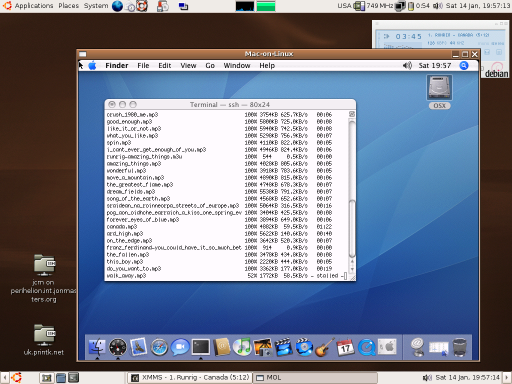Screen dimensions: 512x384
Task: Open the View menu in Finder
Action: [x=188, y=66]
